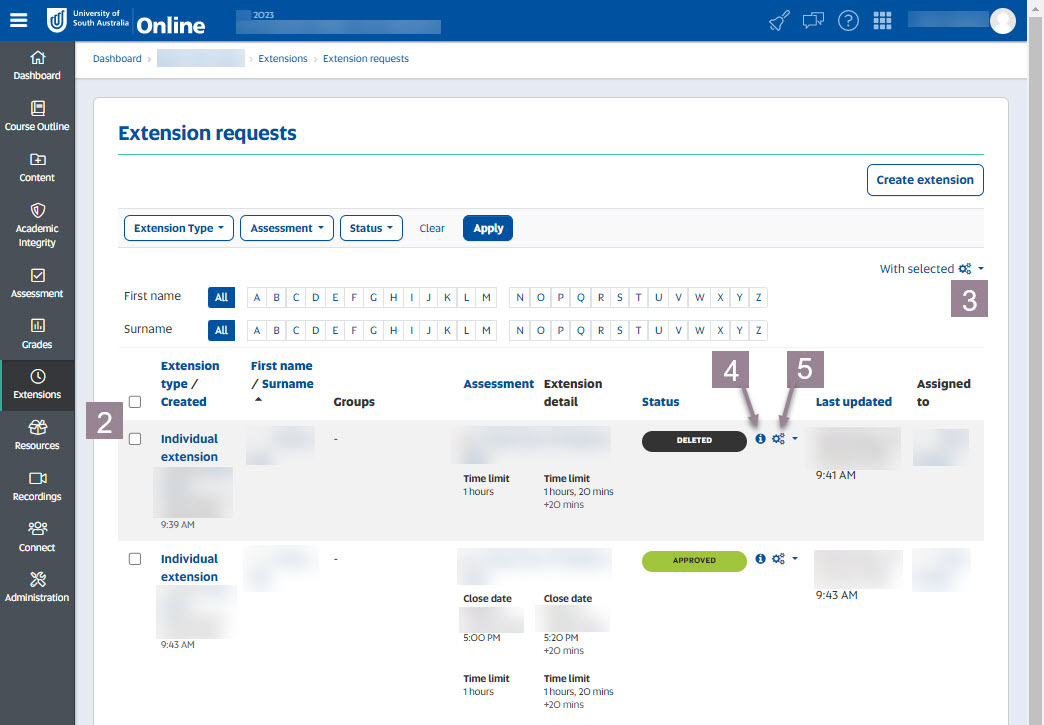Viewport: 1044px width, 725px height.
Task: Select the approved extension row checkbox
Action: click(135, 559)
